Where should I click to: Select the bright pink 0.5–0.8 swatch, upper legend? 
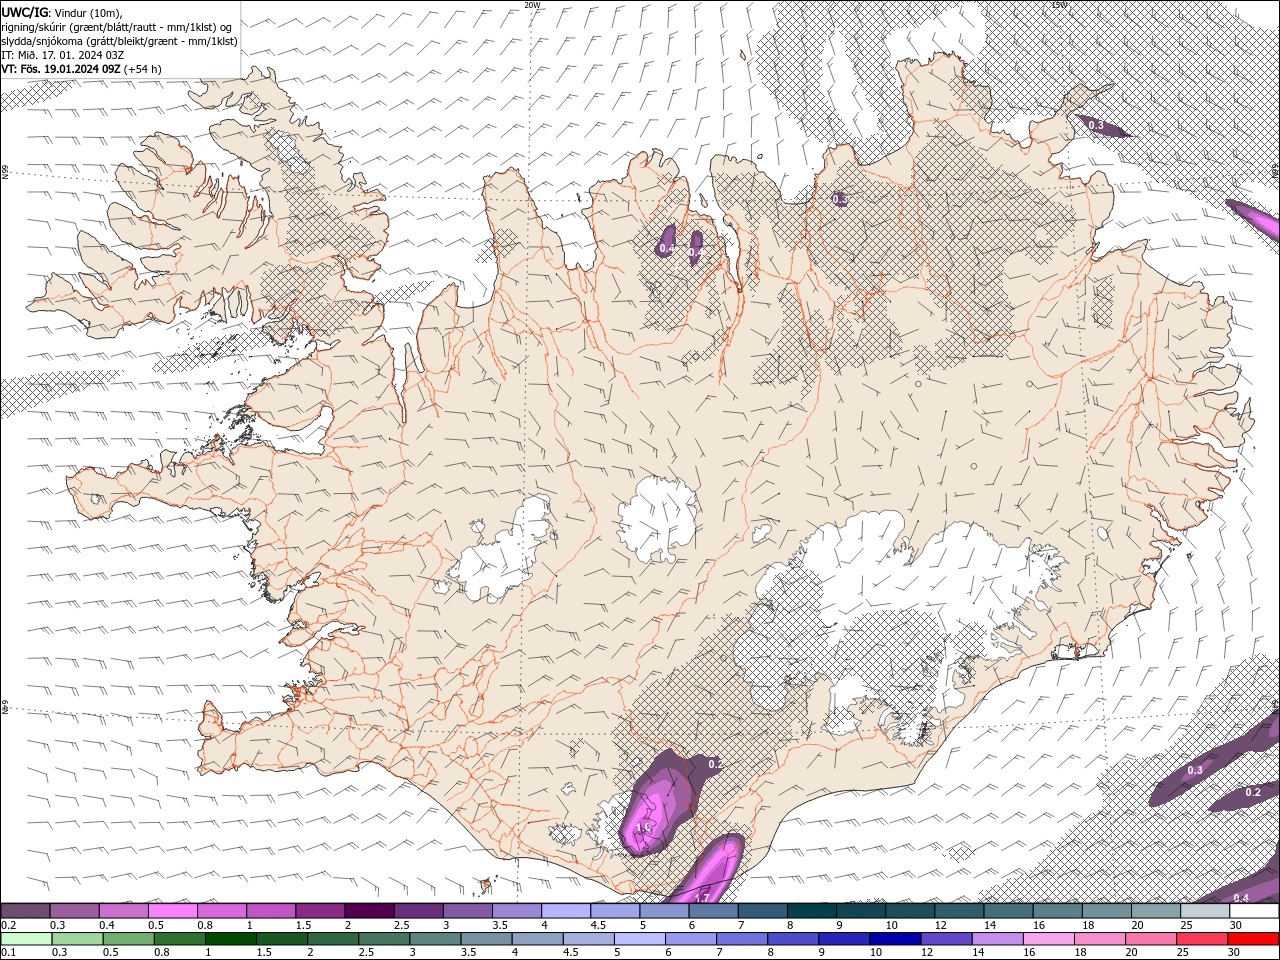[172, 911]
